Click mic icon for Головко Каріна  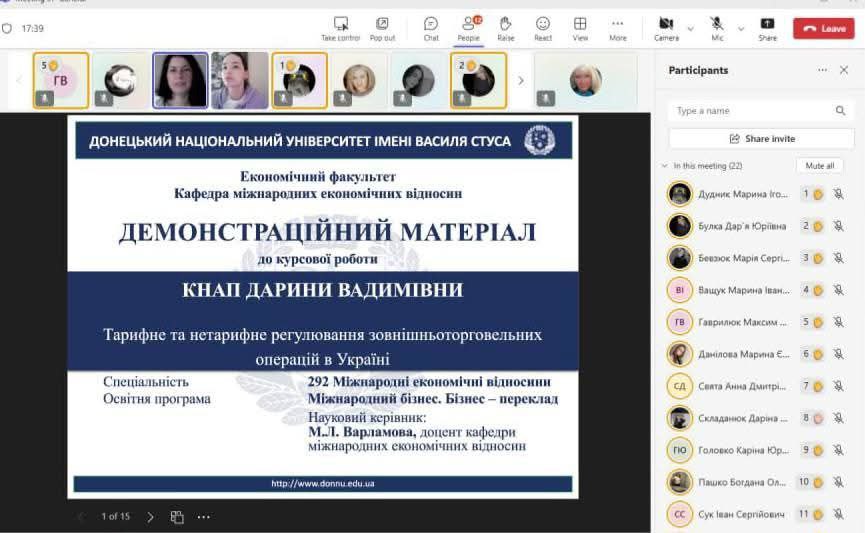pyautogui.click(x=839, y=450)
